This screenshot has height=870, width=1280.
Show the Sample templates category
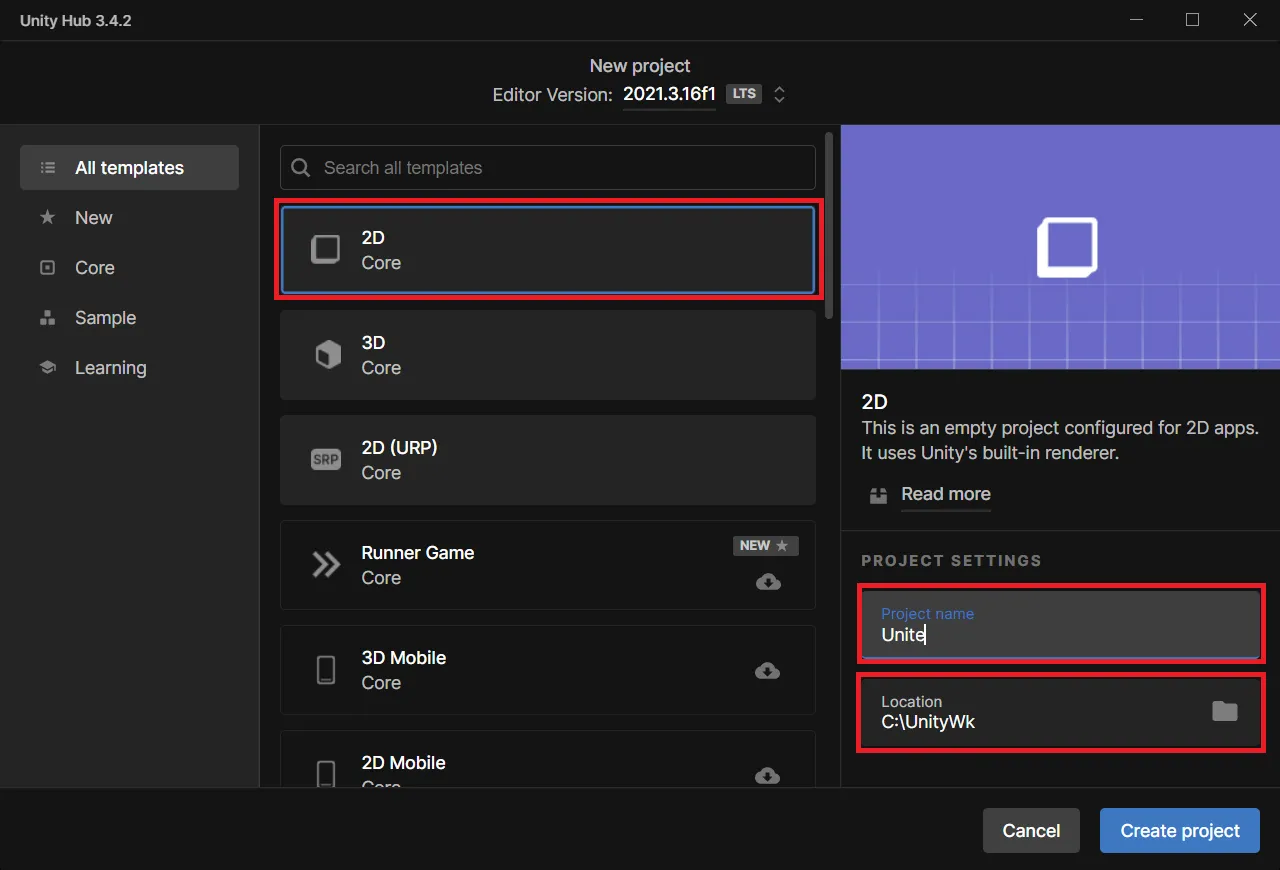105,318
